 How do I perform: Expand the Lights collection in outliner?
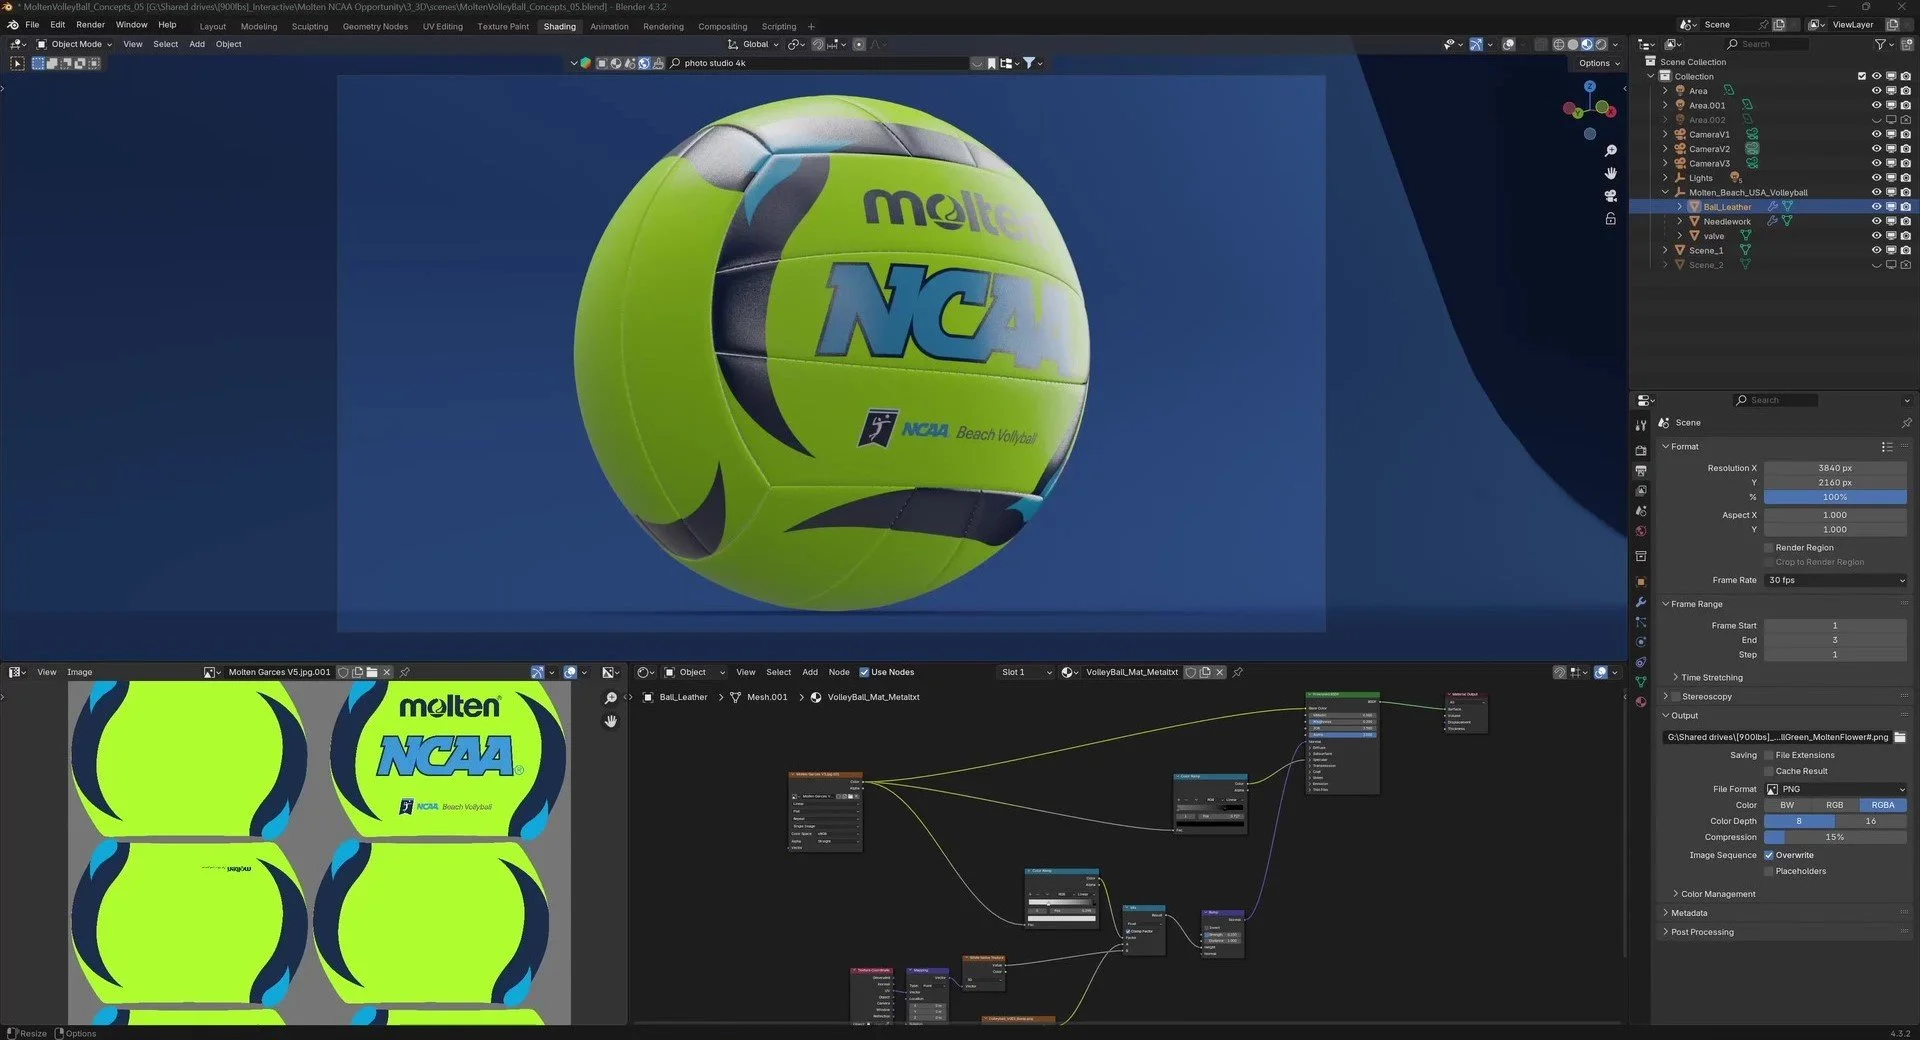1665,178
